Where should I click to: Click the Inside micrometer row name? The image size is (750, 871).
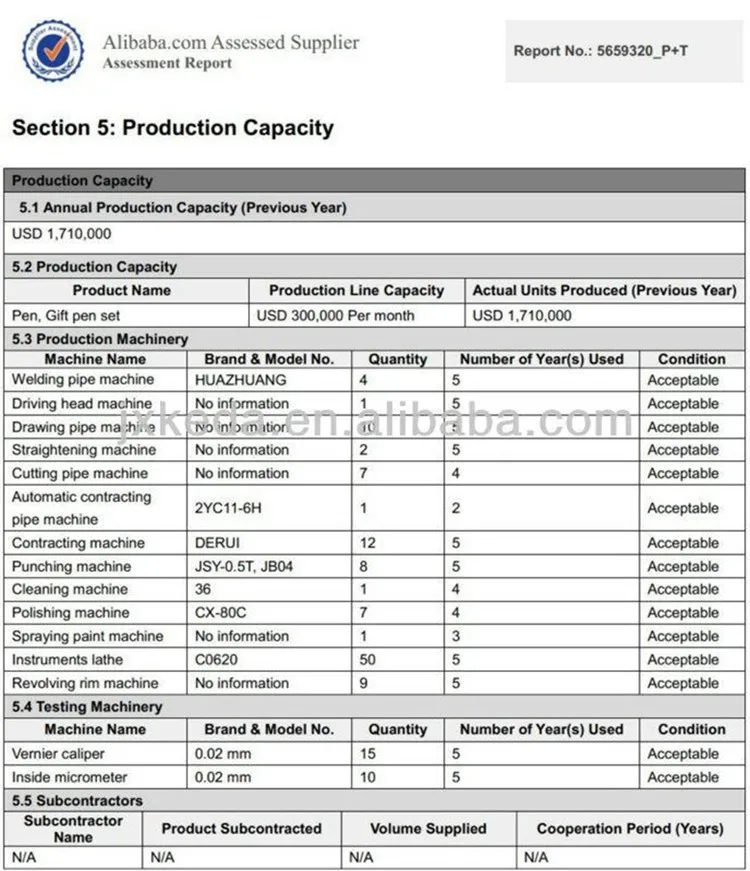coord(69,777)
